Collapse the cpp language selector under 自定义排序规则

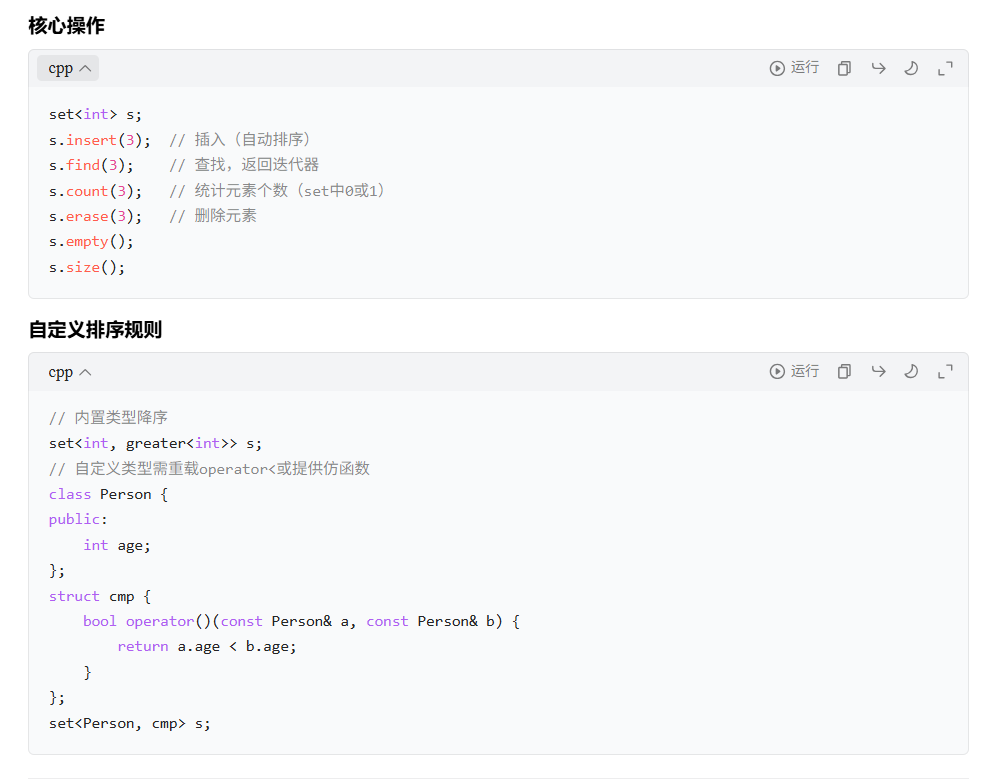click(x=69, y=372)
